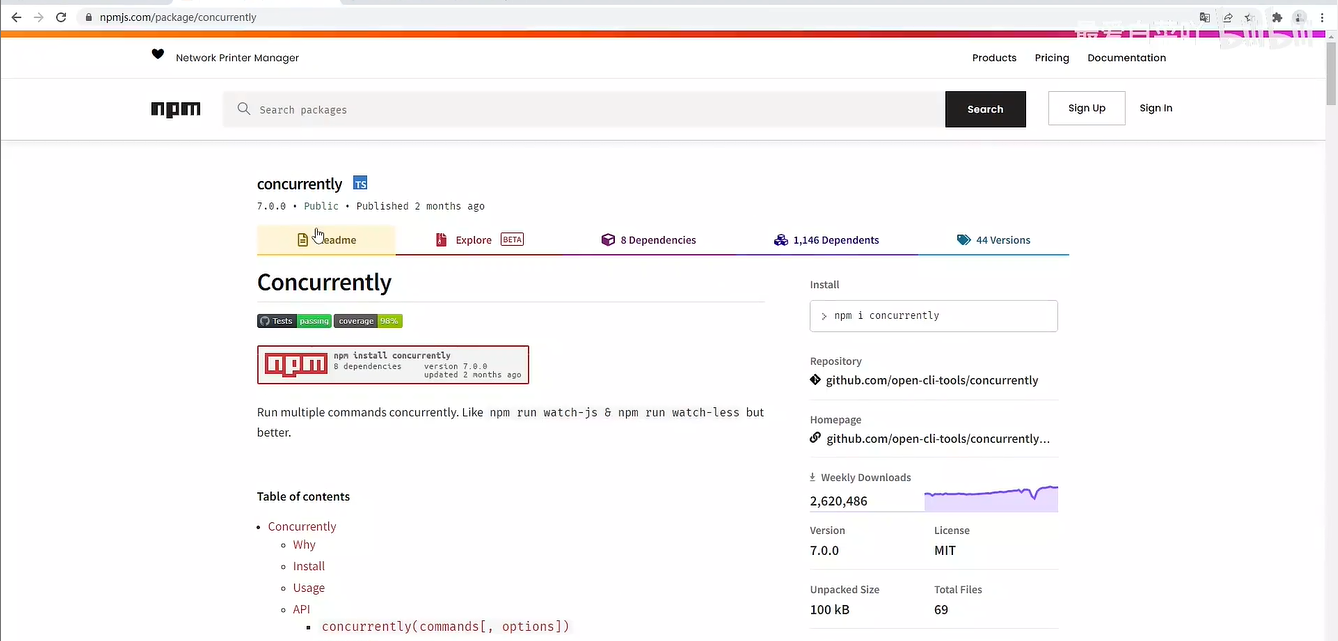
Task: Open the 44 Versions tab
Action: tap(993, 240)
